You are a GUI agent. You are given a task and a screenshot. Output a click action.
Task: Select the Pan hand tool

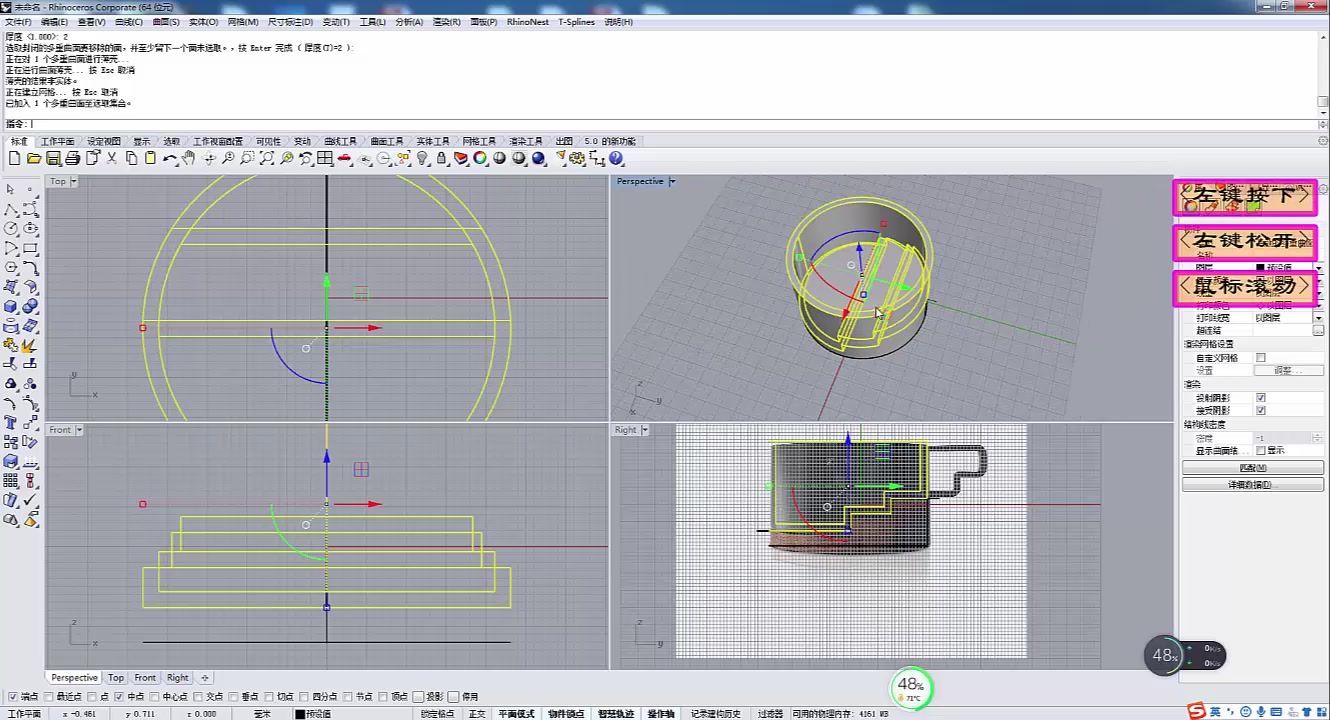(x=189, y=158)
